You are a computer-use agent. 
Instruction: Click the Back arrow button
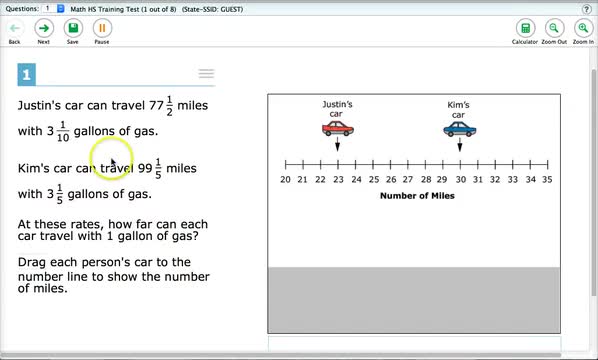(x=15, y=28)
